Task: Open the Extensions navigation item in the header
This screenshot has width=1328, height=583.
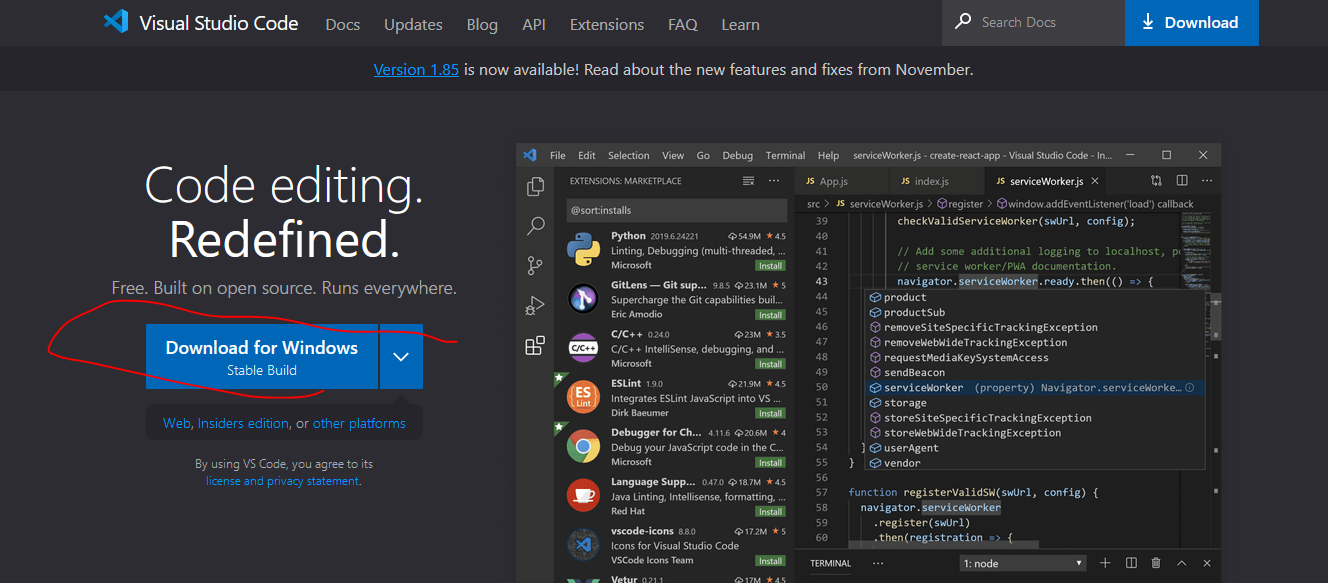Action: [x=607, y=24]
